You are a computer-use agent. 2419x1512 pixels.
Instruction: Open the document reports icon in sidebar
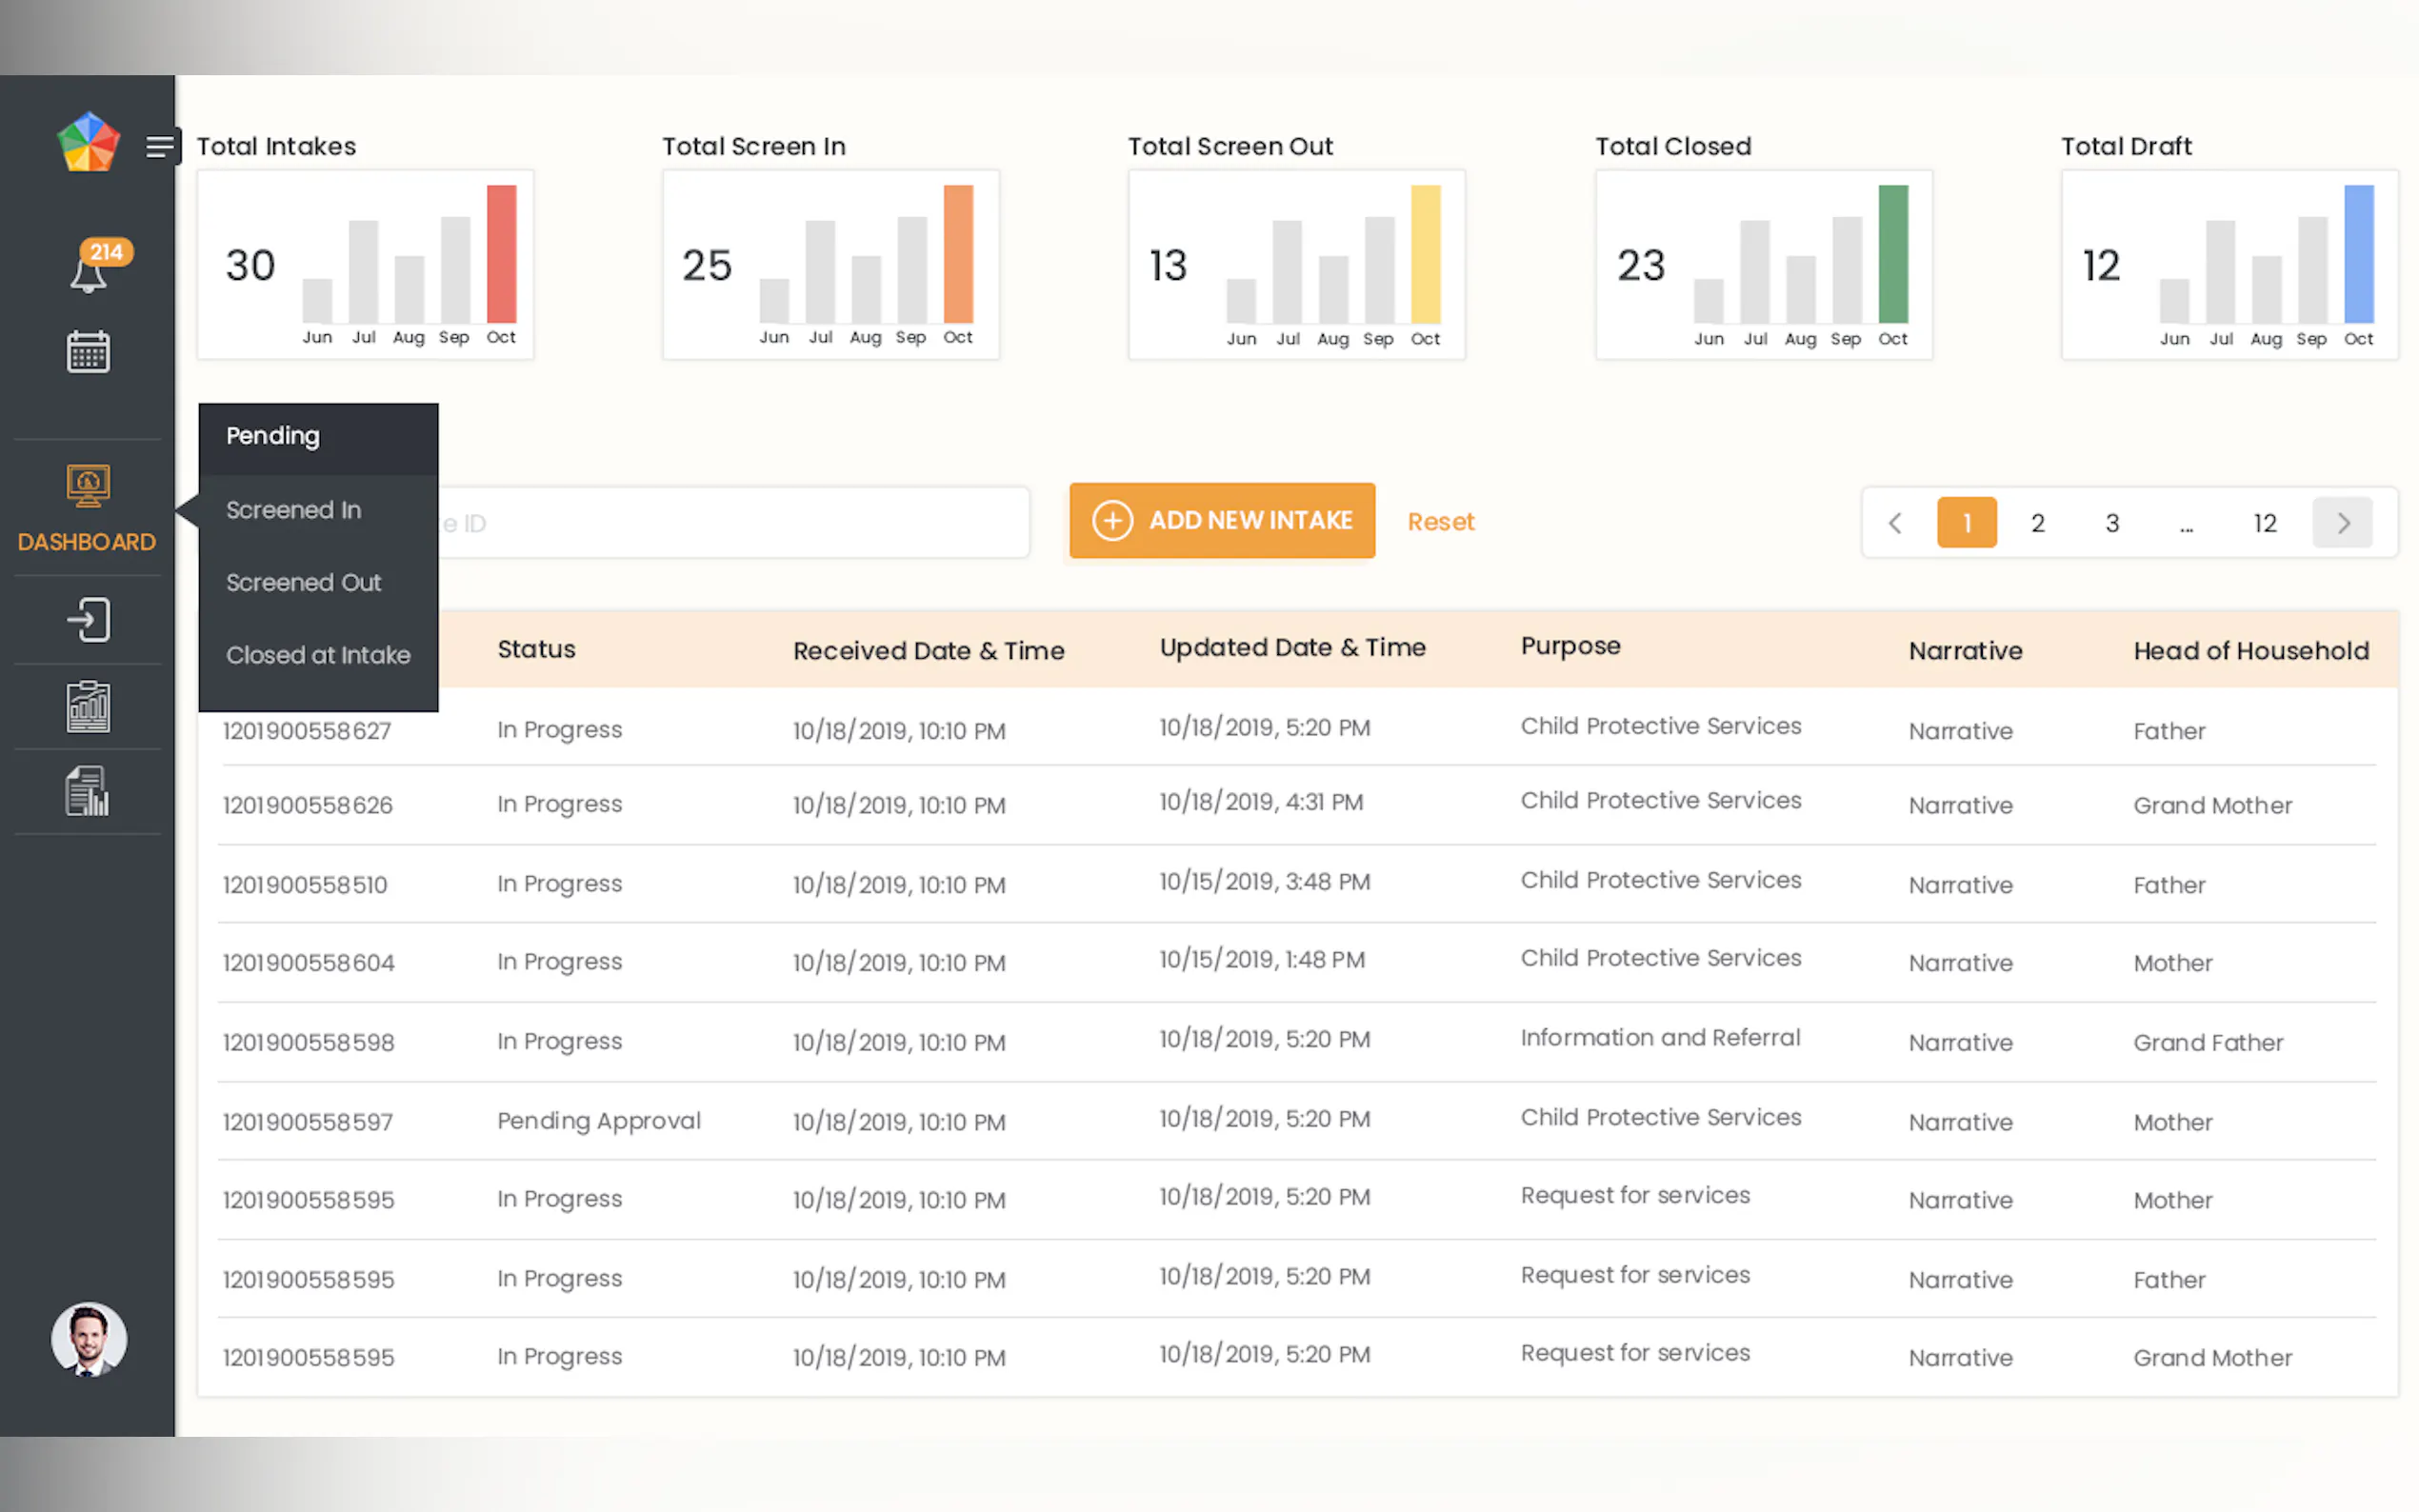[88, 791]
